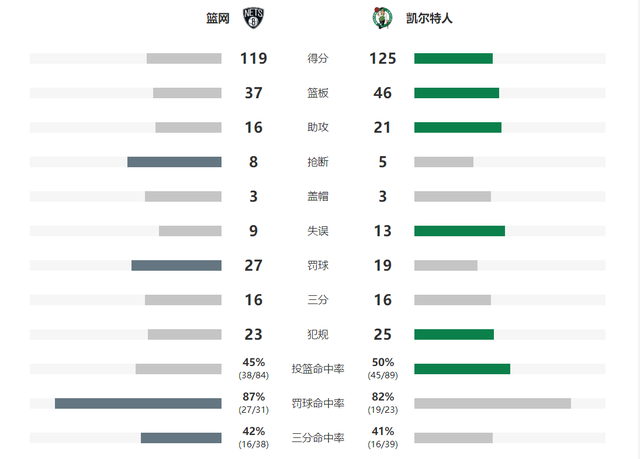Screen dimensions: 640x459
Task: Click the Nets 罚球命中率 dark bar
Action: pyautogui.click(x=138, y=404)
